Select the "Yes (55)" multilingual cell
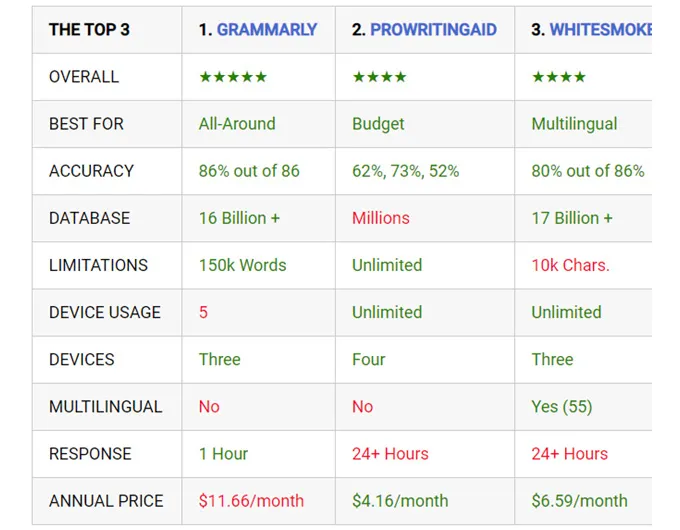The image size is (680, 530). [562, 407]
